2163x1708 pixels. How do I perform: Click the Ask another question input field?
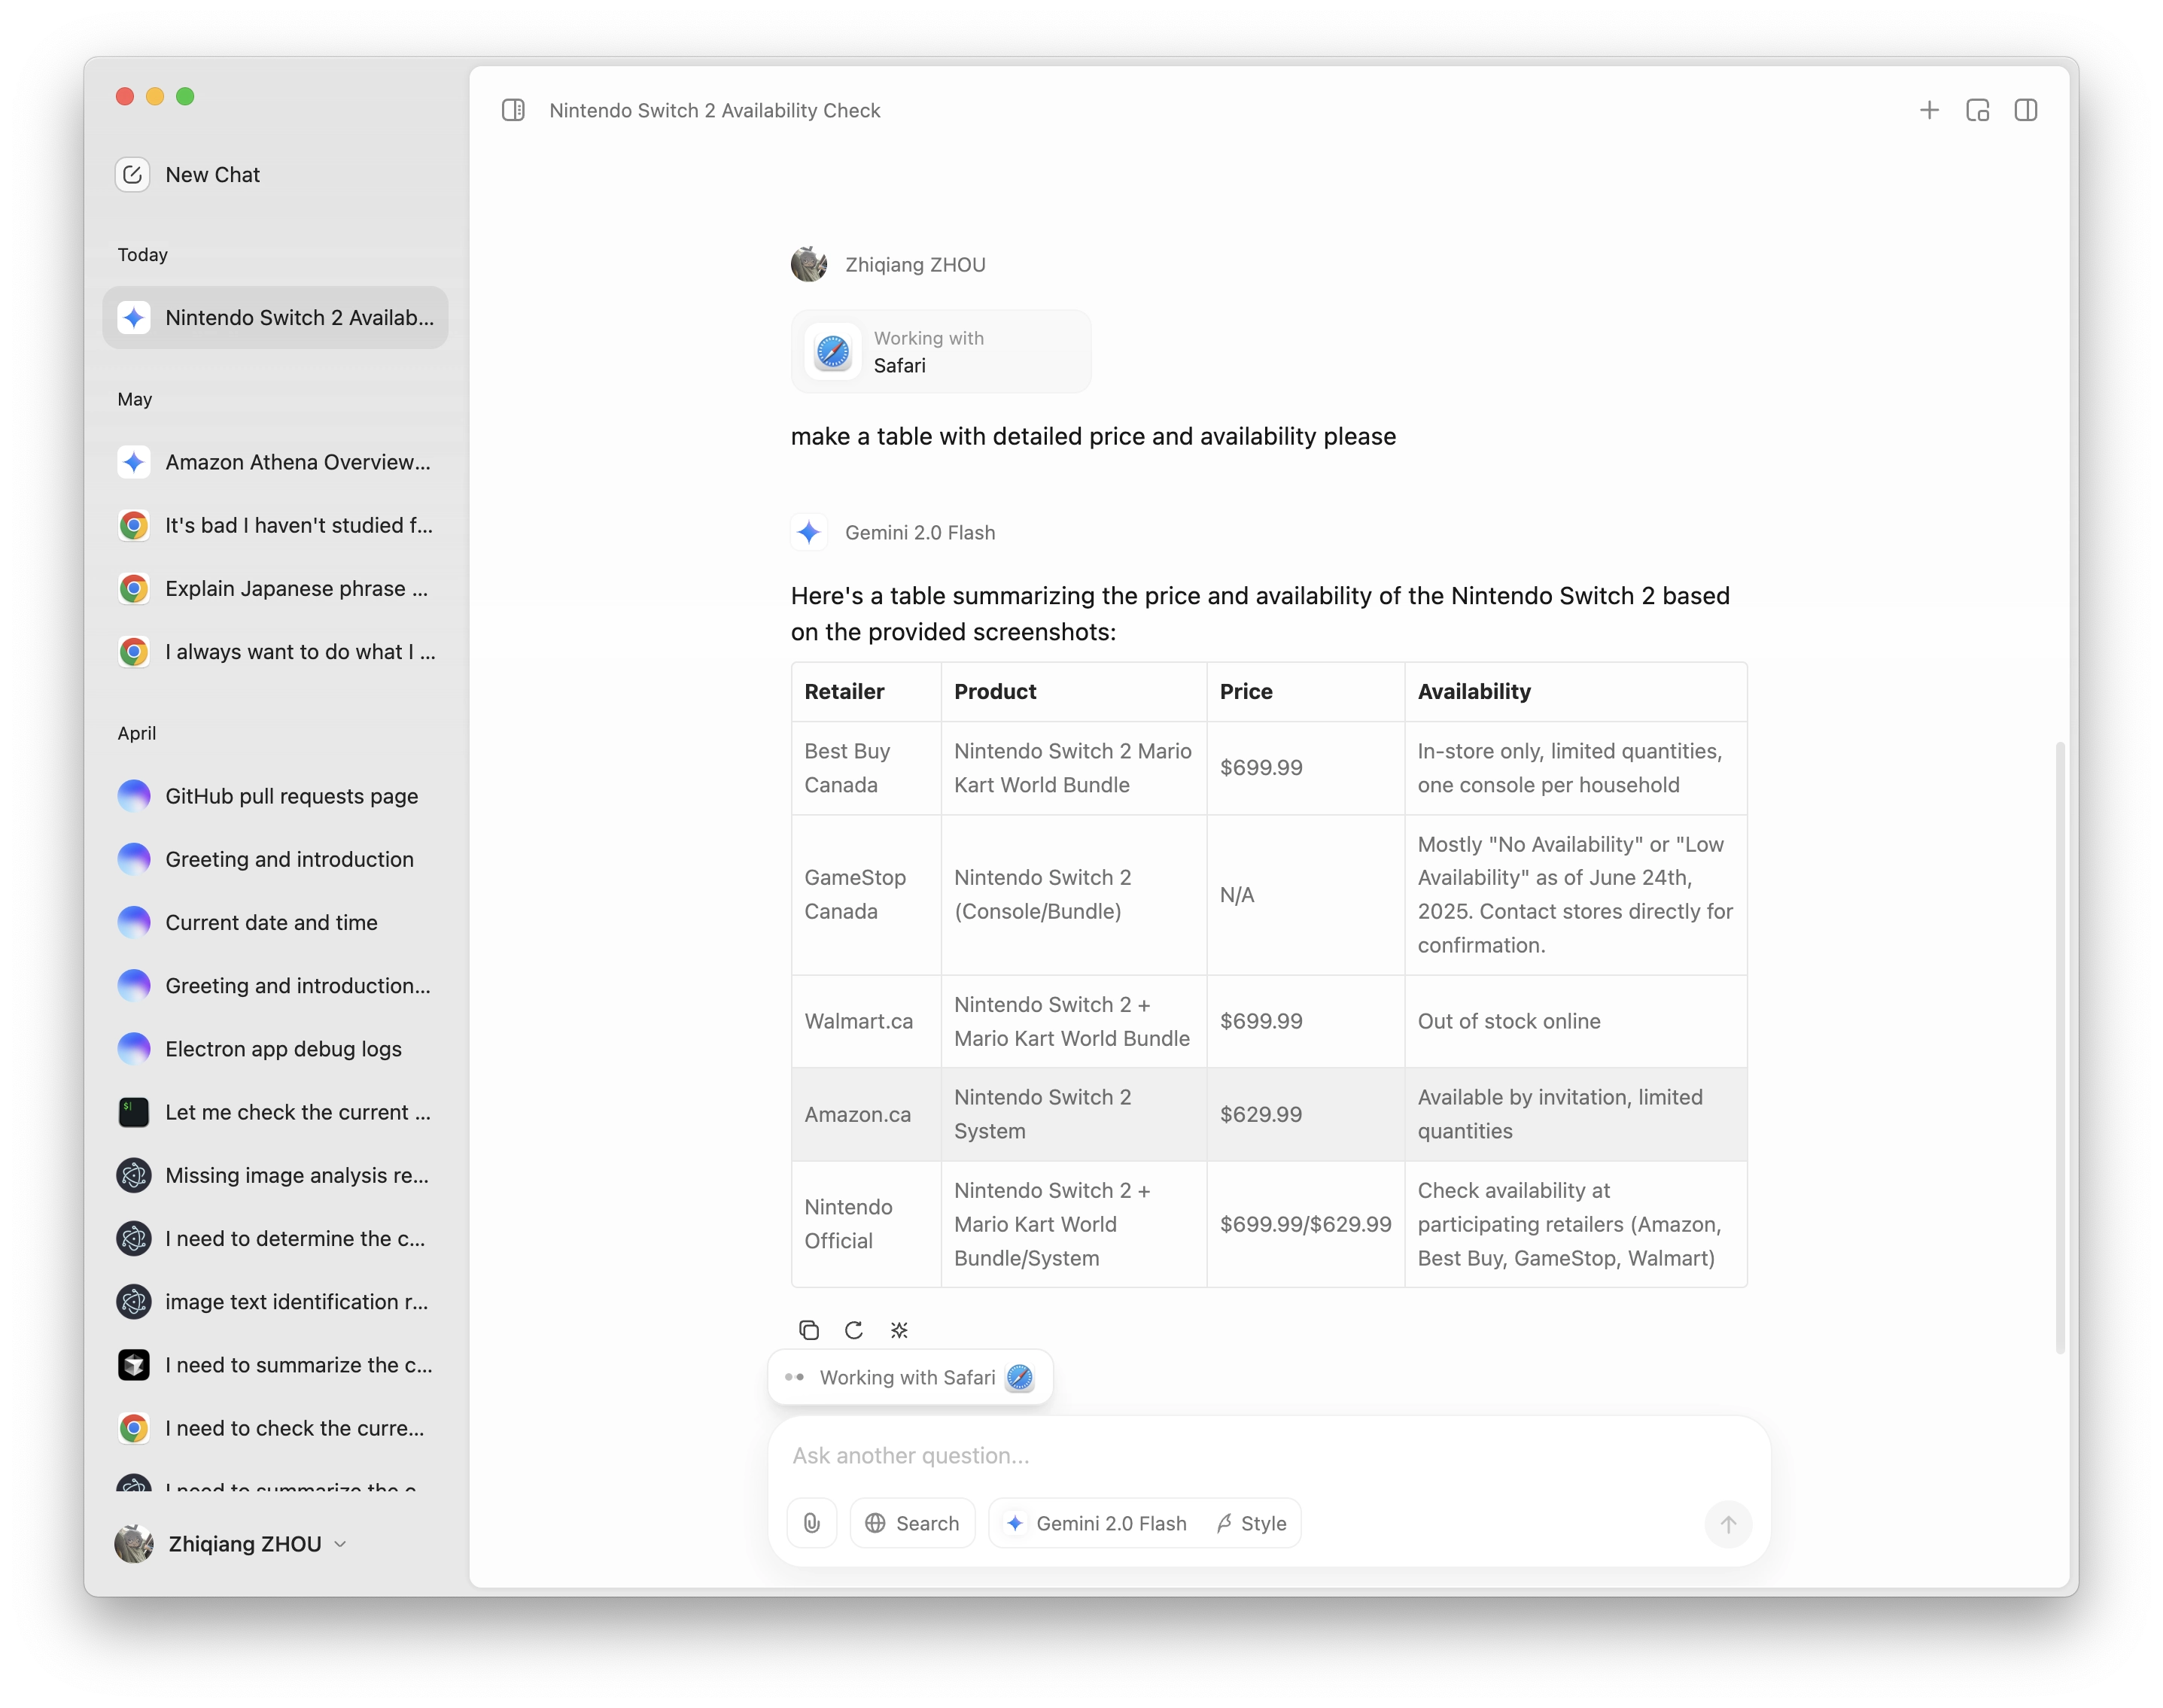[x=1268, y=1455]
